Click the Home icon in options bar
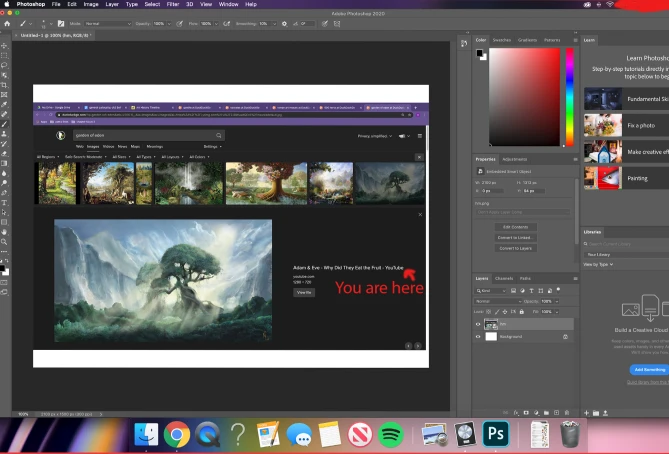The width and height of the screenshot is (669, 454). 7,24
